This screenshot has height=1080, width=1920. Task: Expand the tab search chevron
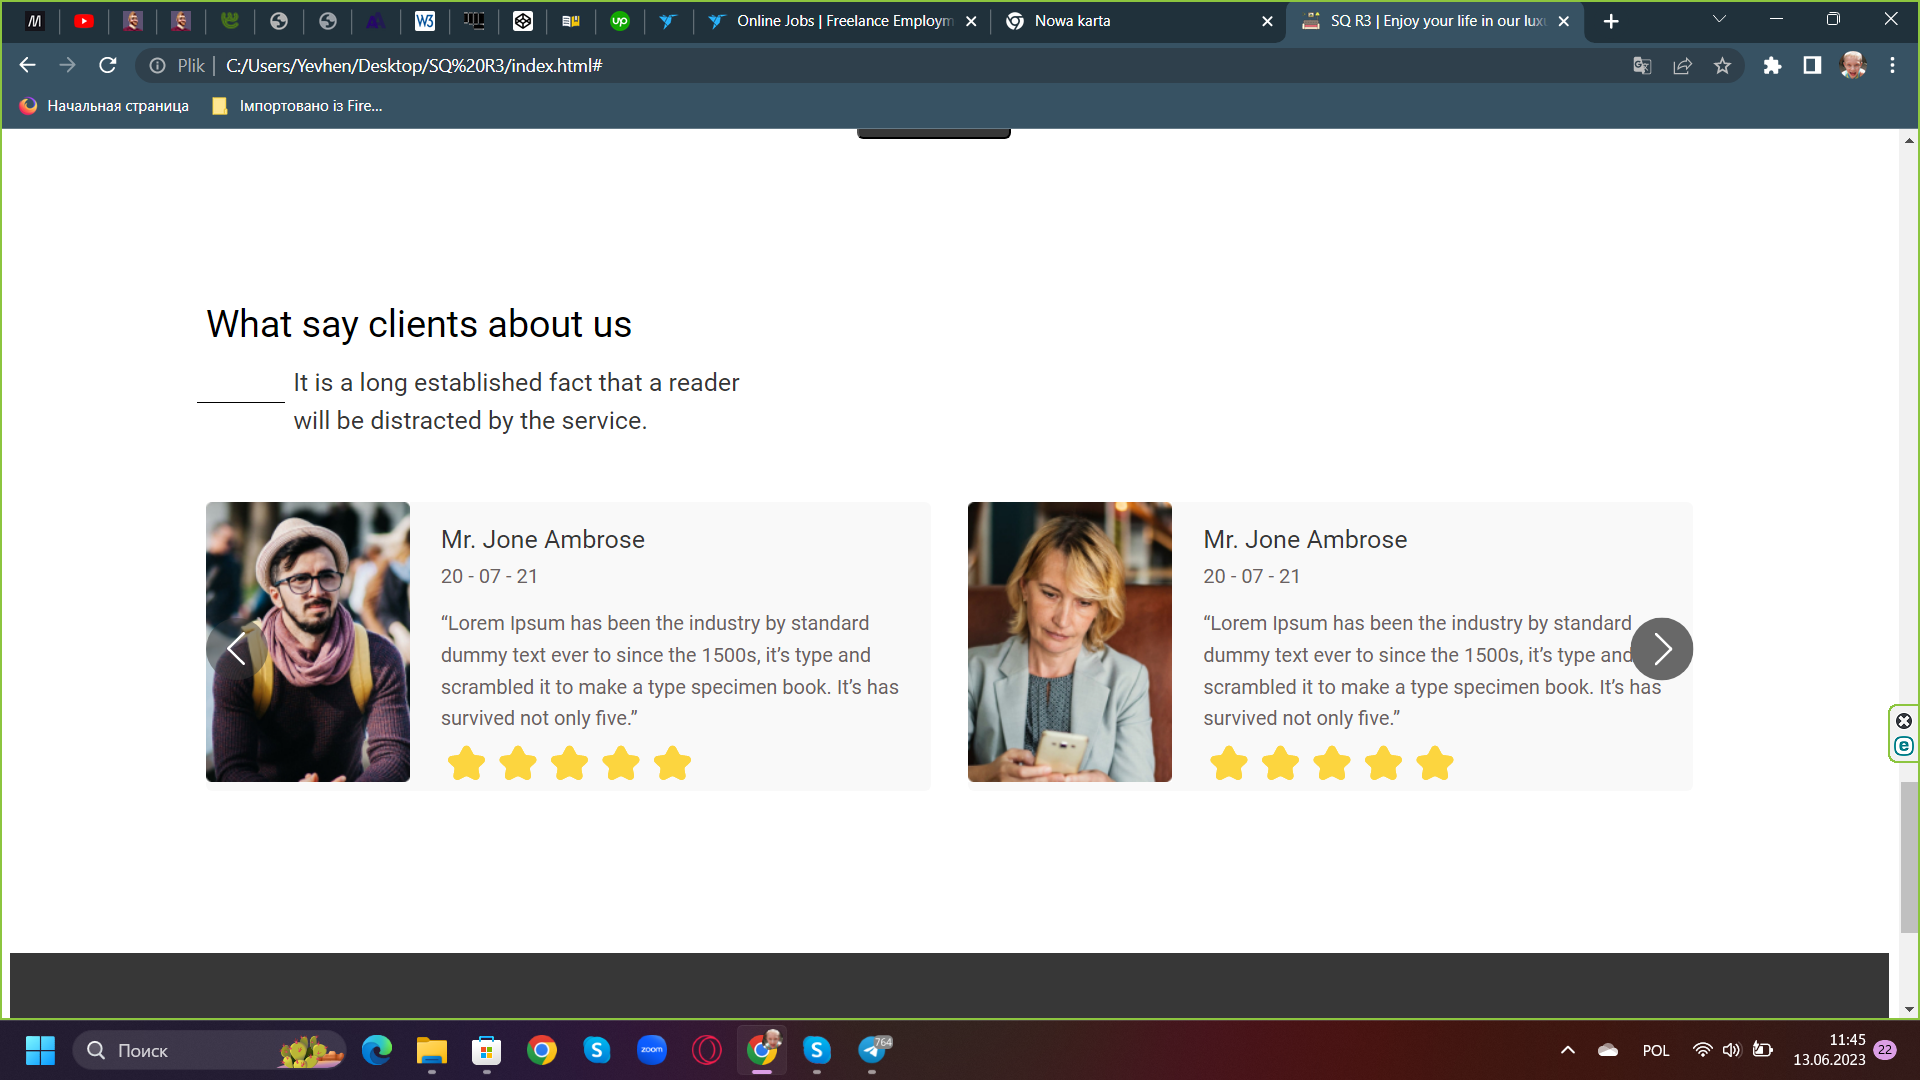(1719, 20)
